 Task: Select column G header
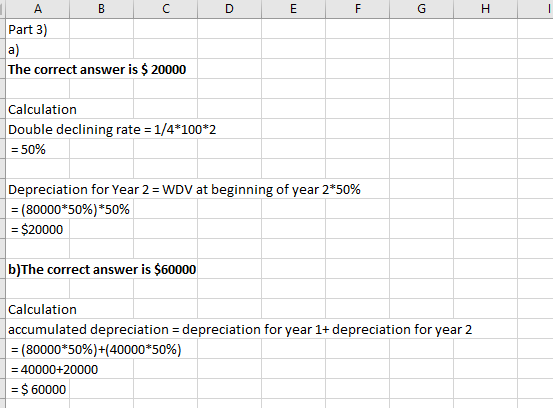[421, 8]
